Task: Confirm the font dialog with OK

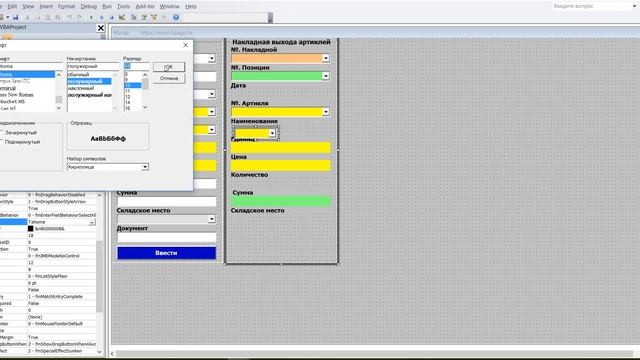Action: point(169,67)
